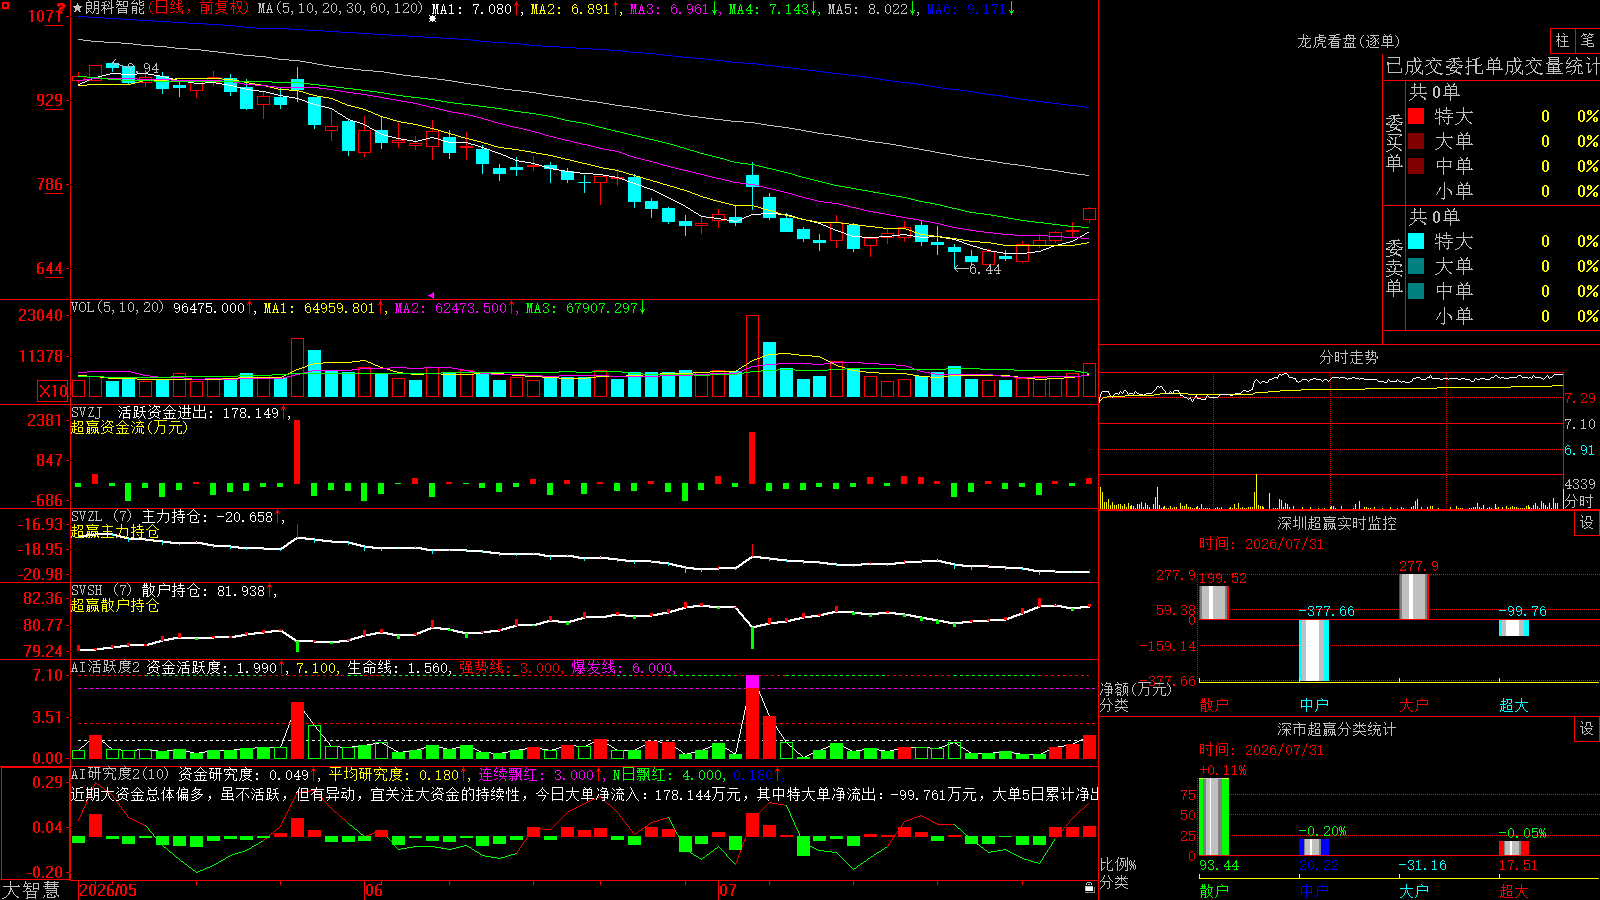Click the stock name 朗科智能
1600x900 pixels.
(x=114, y=8)
